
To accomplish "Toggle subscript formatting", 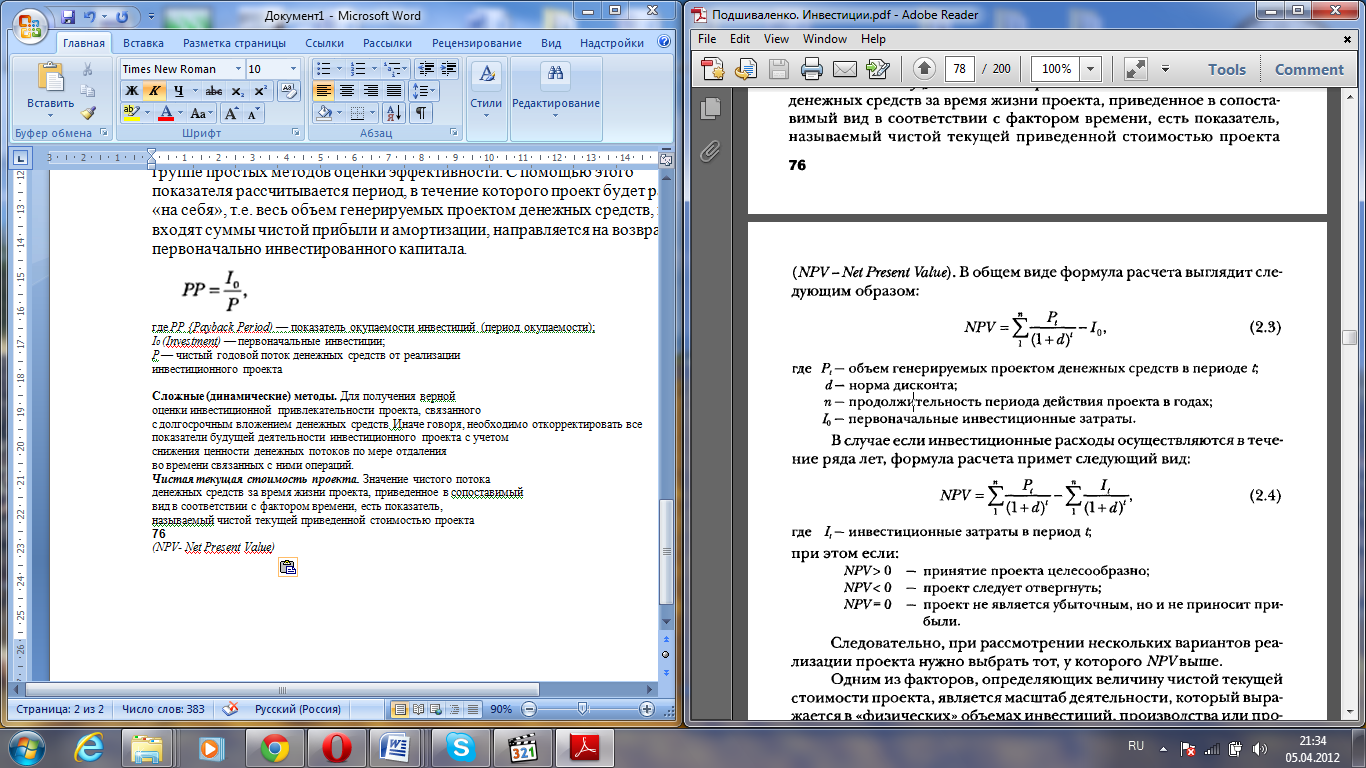I will pos(237,91).
